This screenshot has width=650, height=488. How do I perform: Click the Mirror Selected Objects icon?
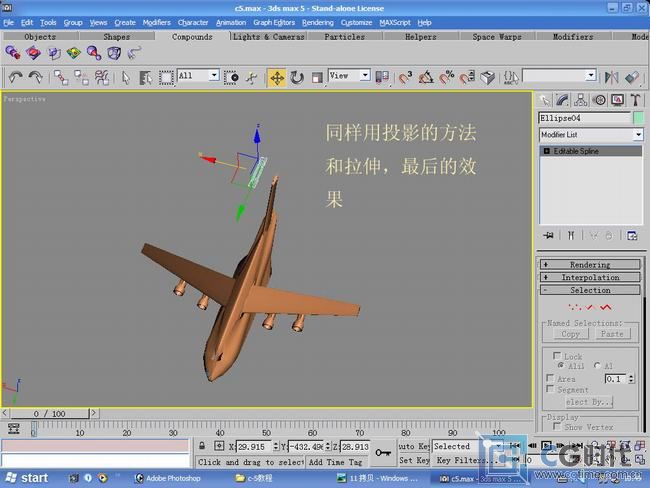pyautogui.click(x=611, y=78)
